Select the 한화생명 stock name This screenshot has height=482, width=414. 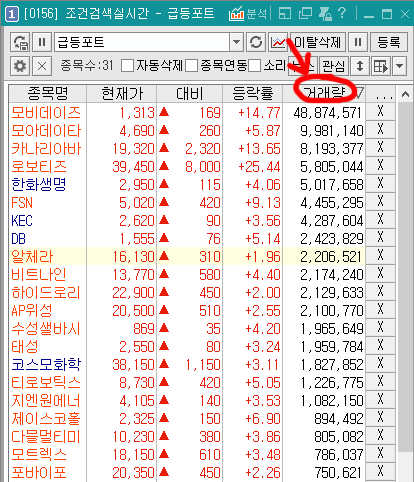tap(39, 185)
